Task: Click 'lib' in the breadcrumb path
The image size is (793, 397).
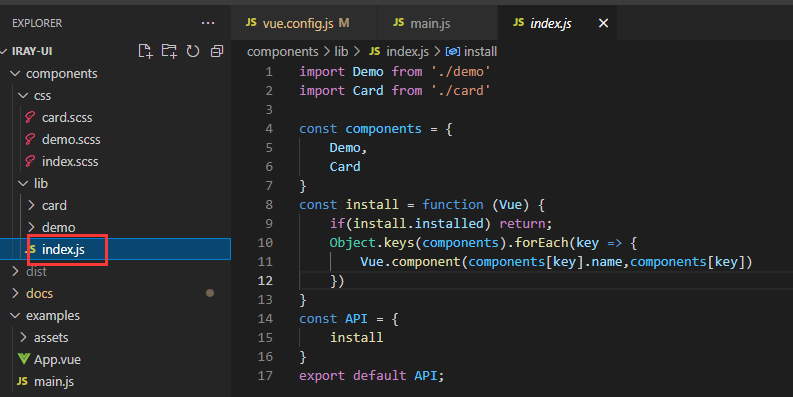Action: 341,52
